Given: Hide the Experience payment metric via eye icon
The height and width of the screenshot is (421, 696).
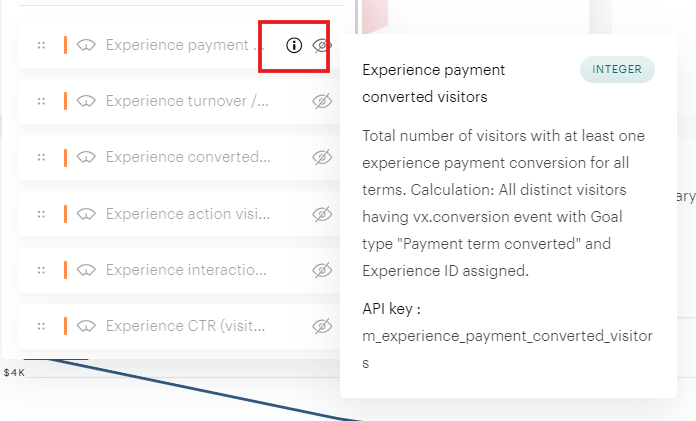Looking at the screenshot, I should click(321, 45).
